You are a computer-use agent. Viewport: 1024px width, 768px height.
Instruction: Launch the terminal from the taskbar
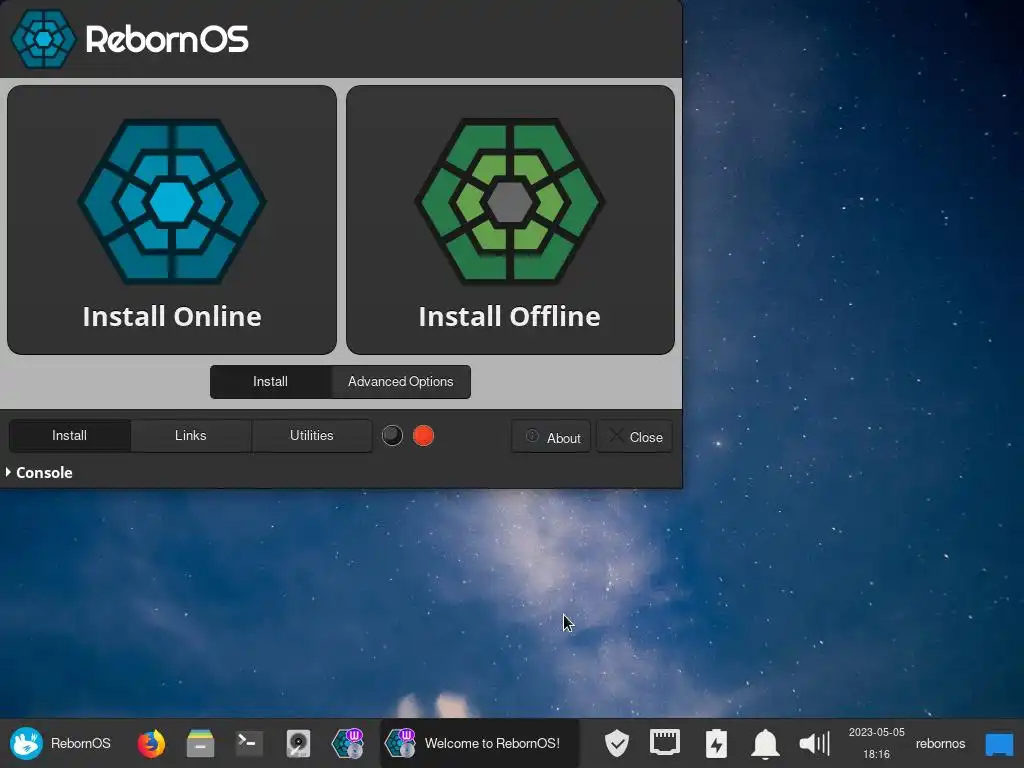tap(249, 743)
